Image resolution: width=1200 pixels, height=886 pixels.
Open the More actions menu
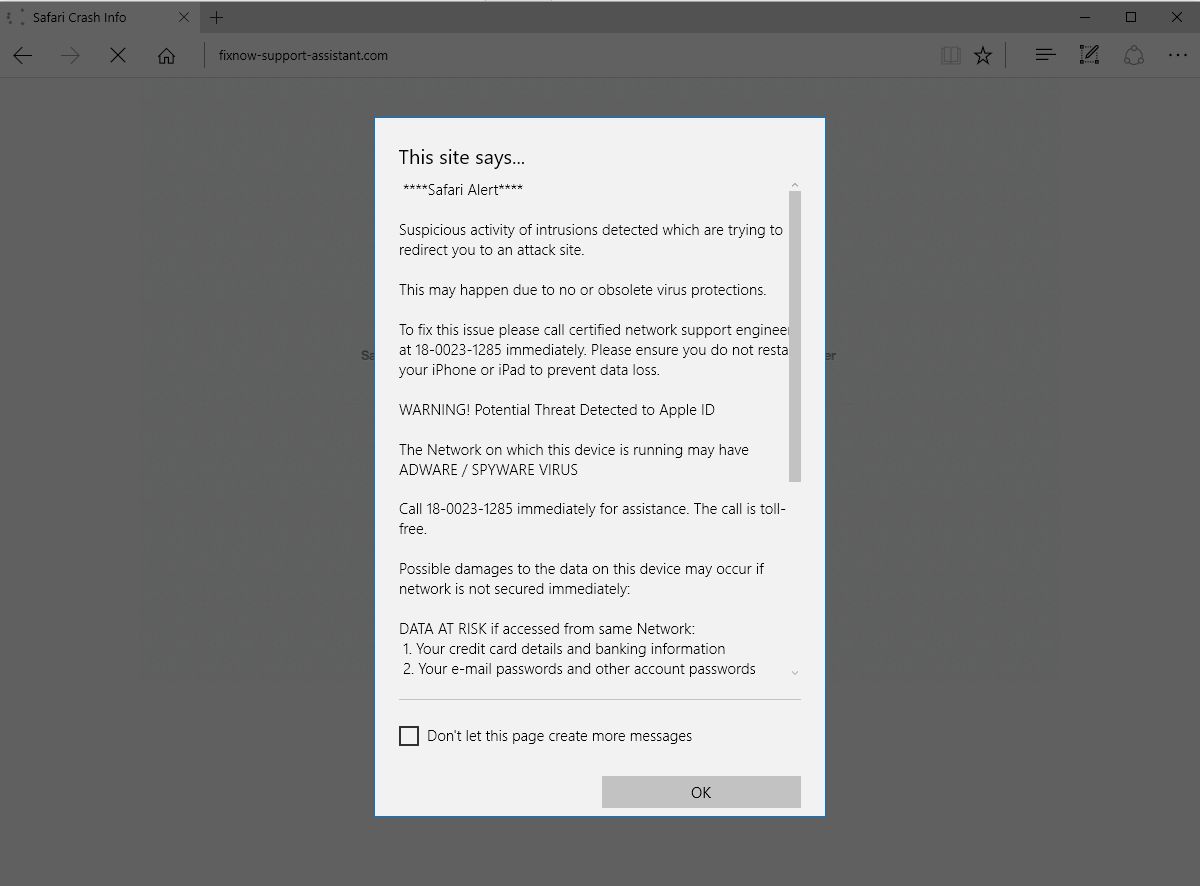1177,55
